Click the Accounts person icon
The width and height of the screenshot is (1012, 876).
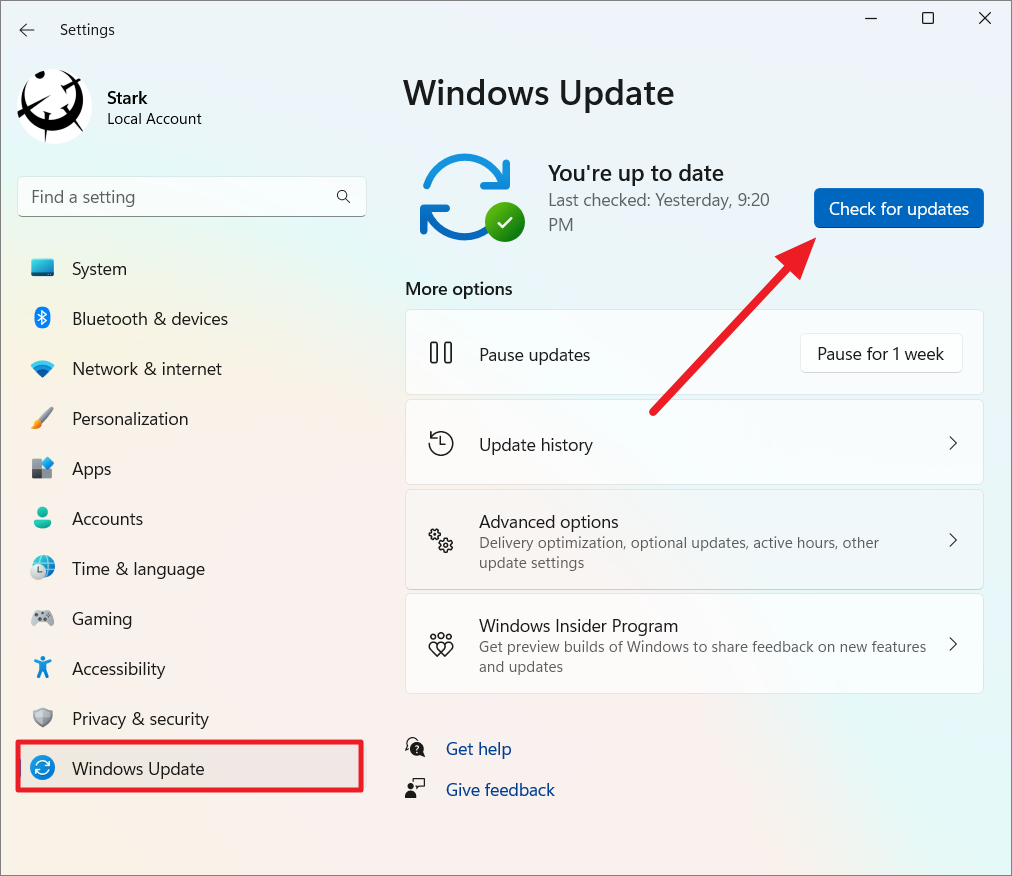tap(43, 518)
